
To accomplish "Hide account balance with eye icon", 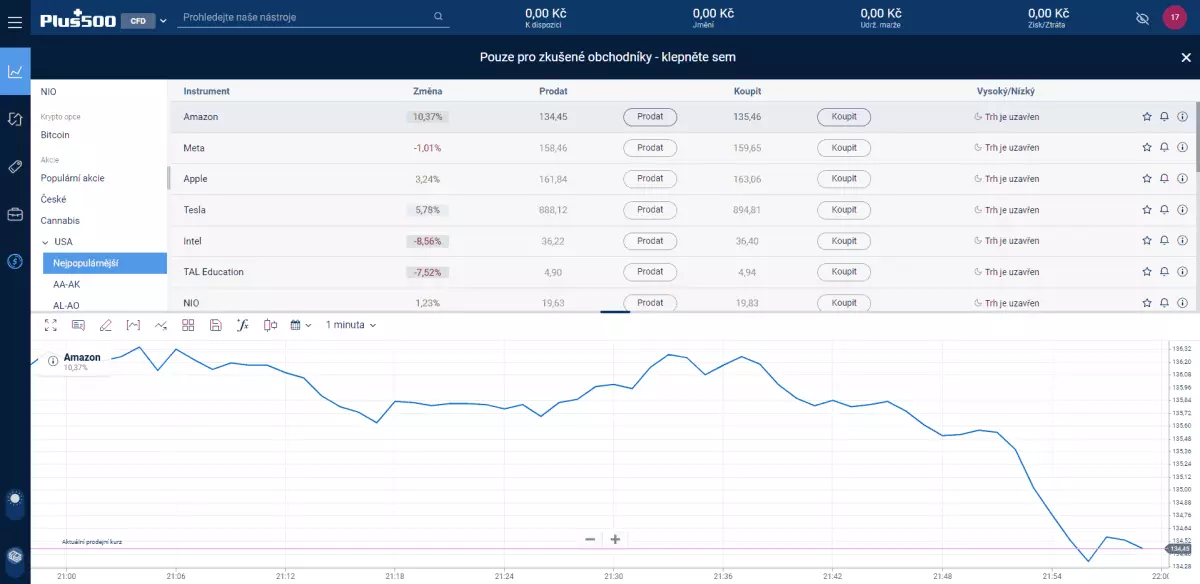I will pyautogui.click(x=1143, y=19).
